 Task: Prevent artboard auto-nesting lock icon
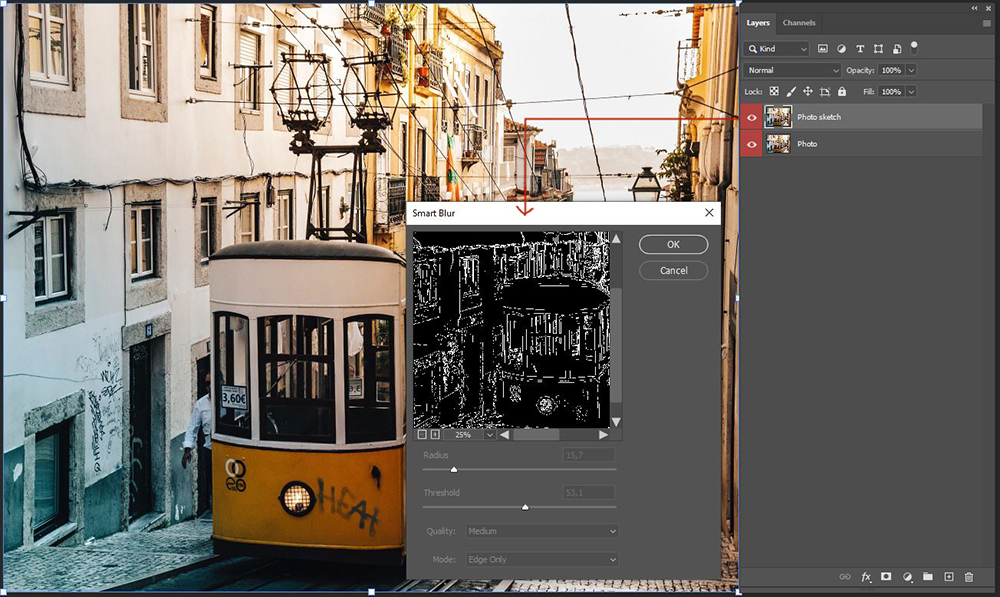pyautogui.click(x=825, y=92)
